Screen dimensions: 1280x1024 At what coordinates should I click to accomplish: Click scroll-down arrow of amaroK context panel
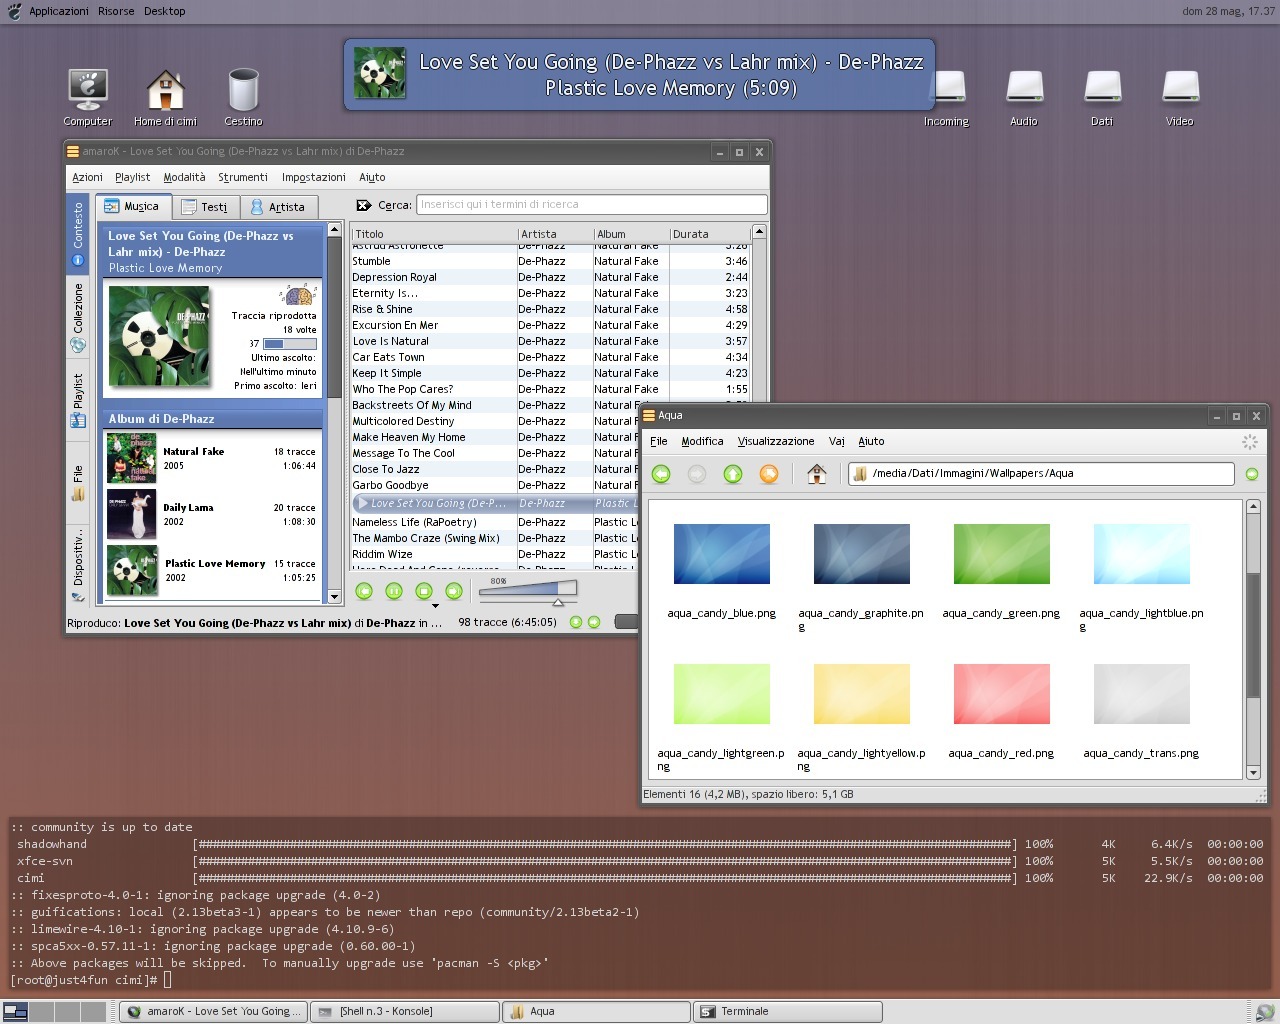(x=334, y=597)
